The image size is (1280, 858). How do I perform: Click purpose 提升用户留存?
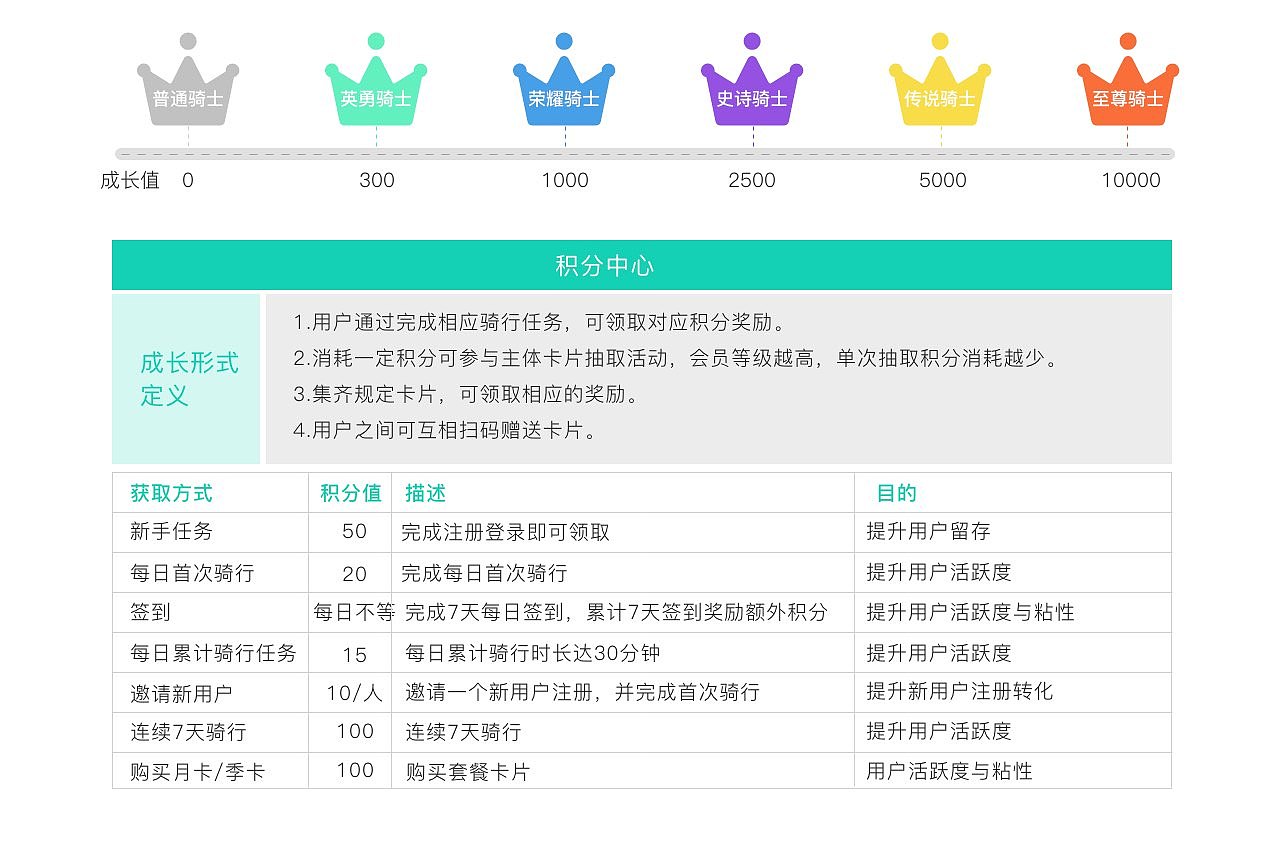click(928, 532)
